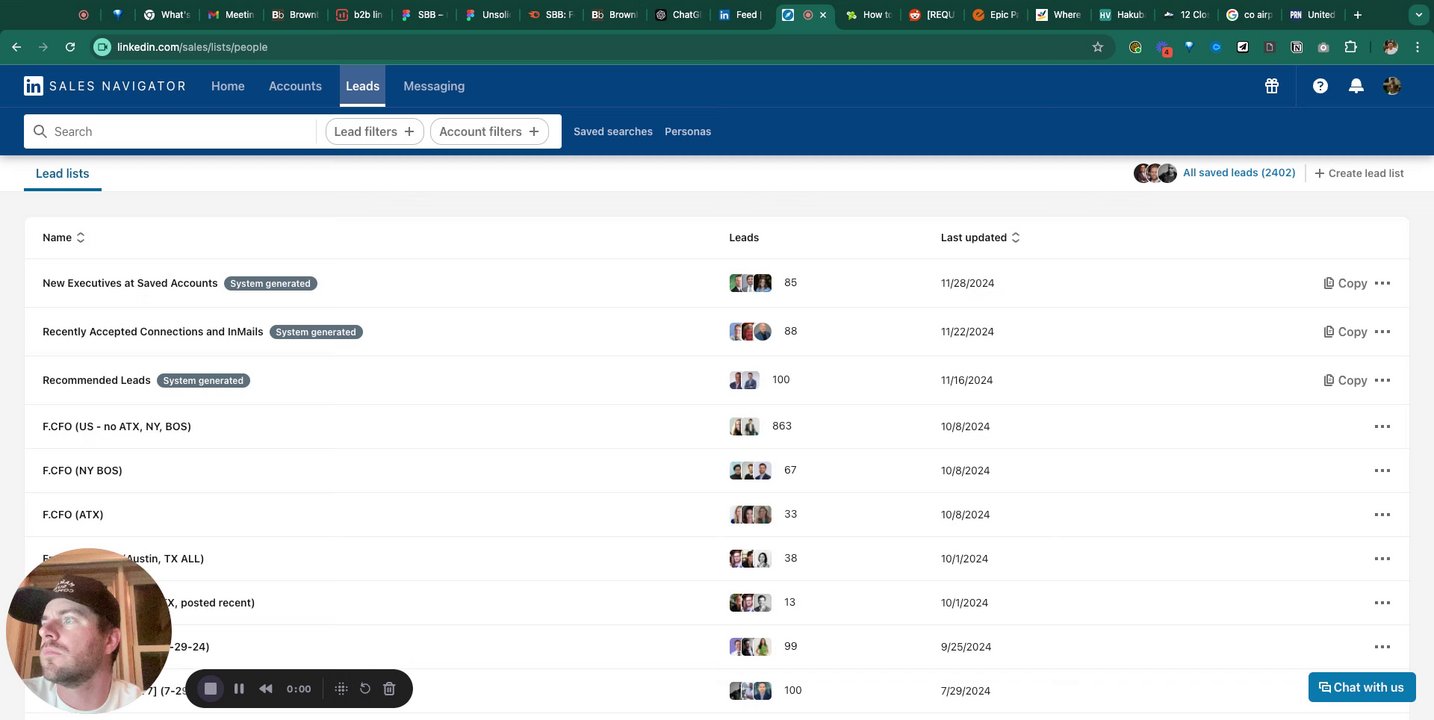
Task: Close the active browser tab
Action: [x=823, y=15]
